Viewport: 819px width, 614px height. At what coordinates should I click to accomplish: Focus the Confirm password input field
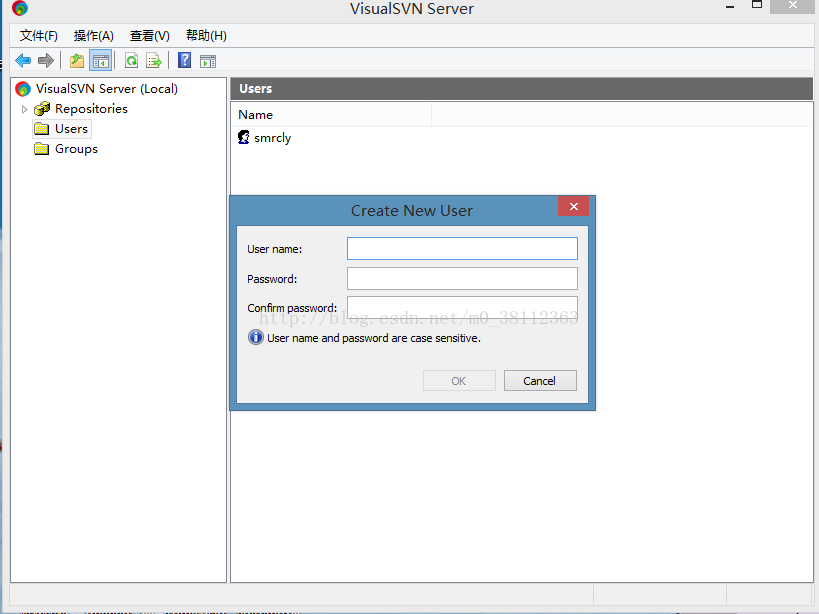(462, 308)
